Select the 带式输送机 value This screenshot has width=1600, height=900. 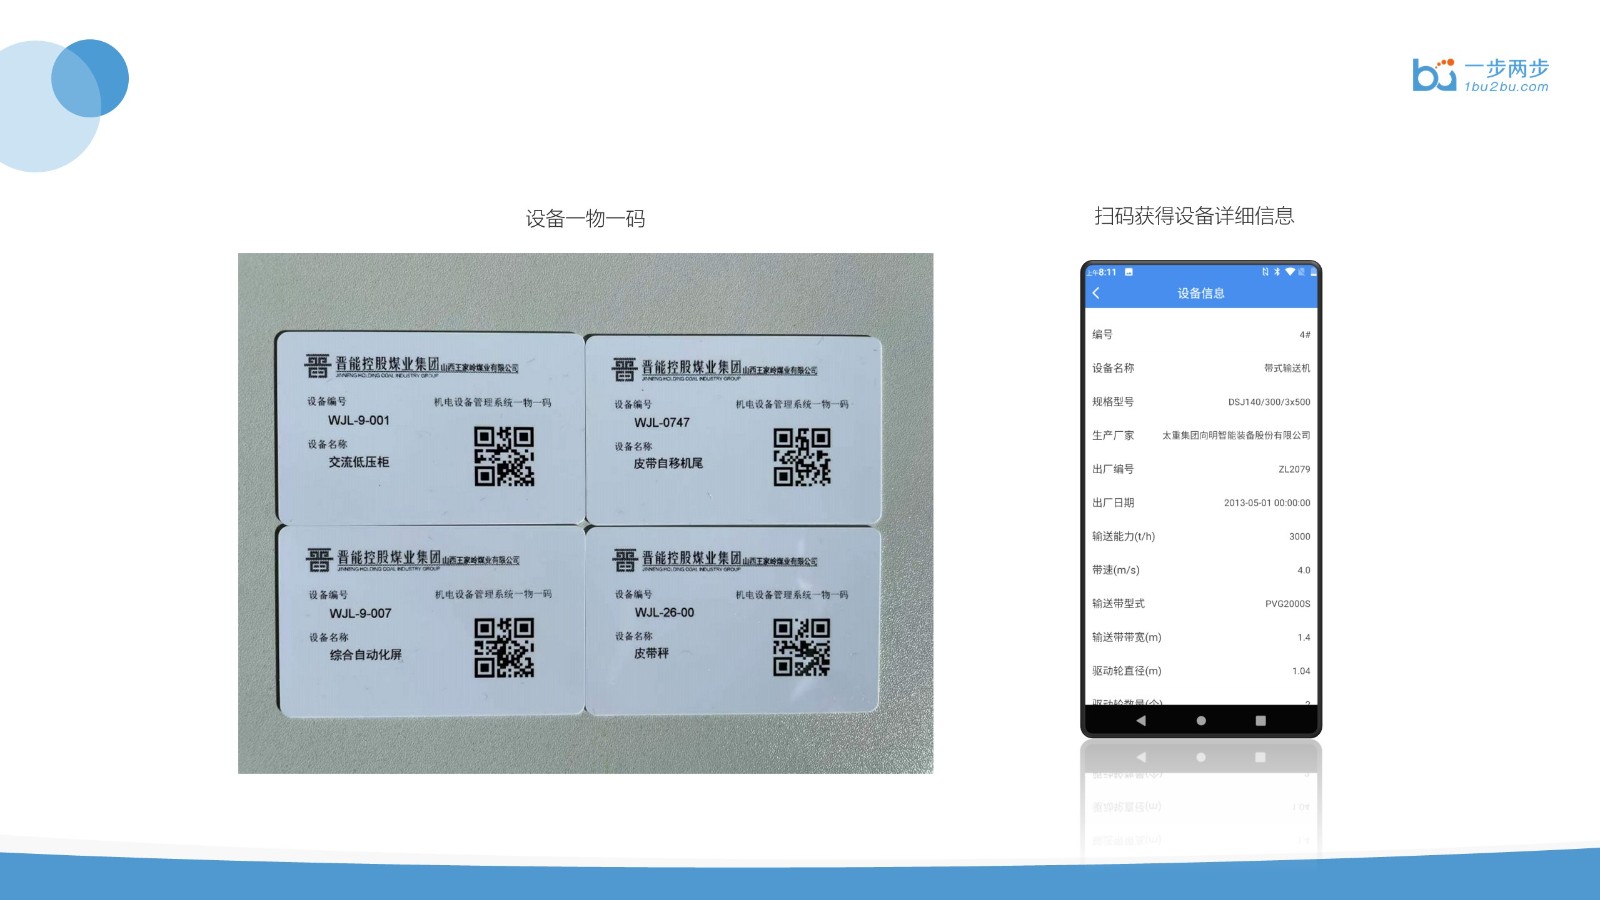pos(1287,368)
